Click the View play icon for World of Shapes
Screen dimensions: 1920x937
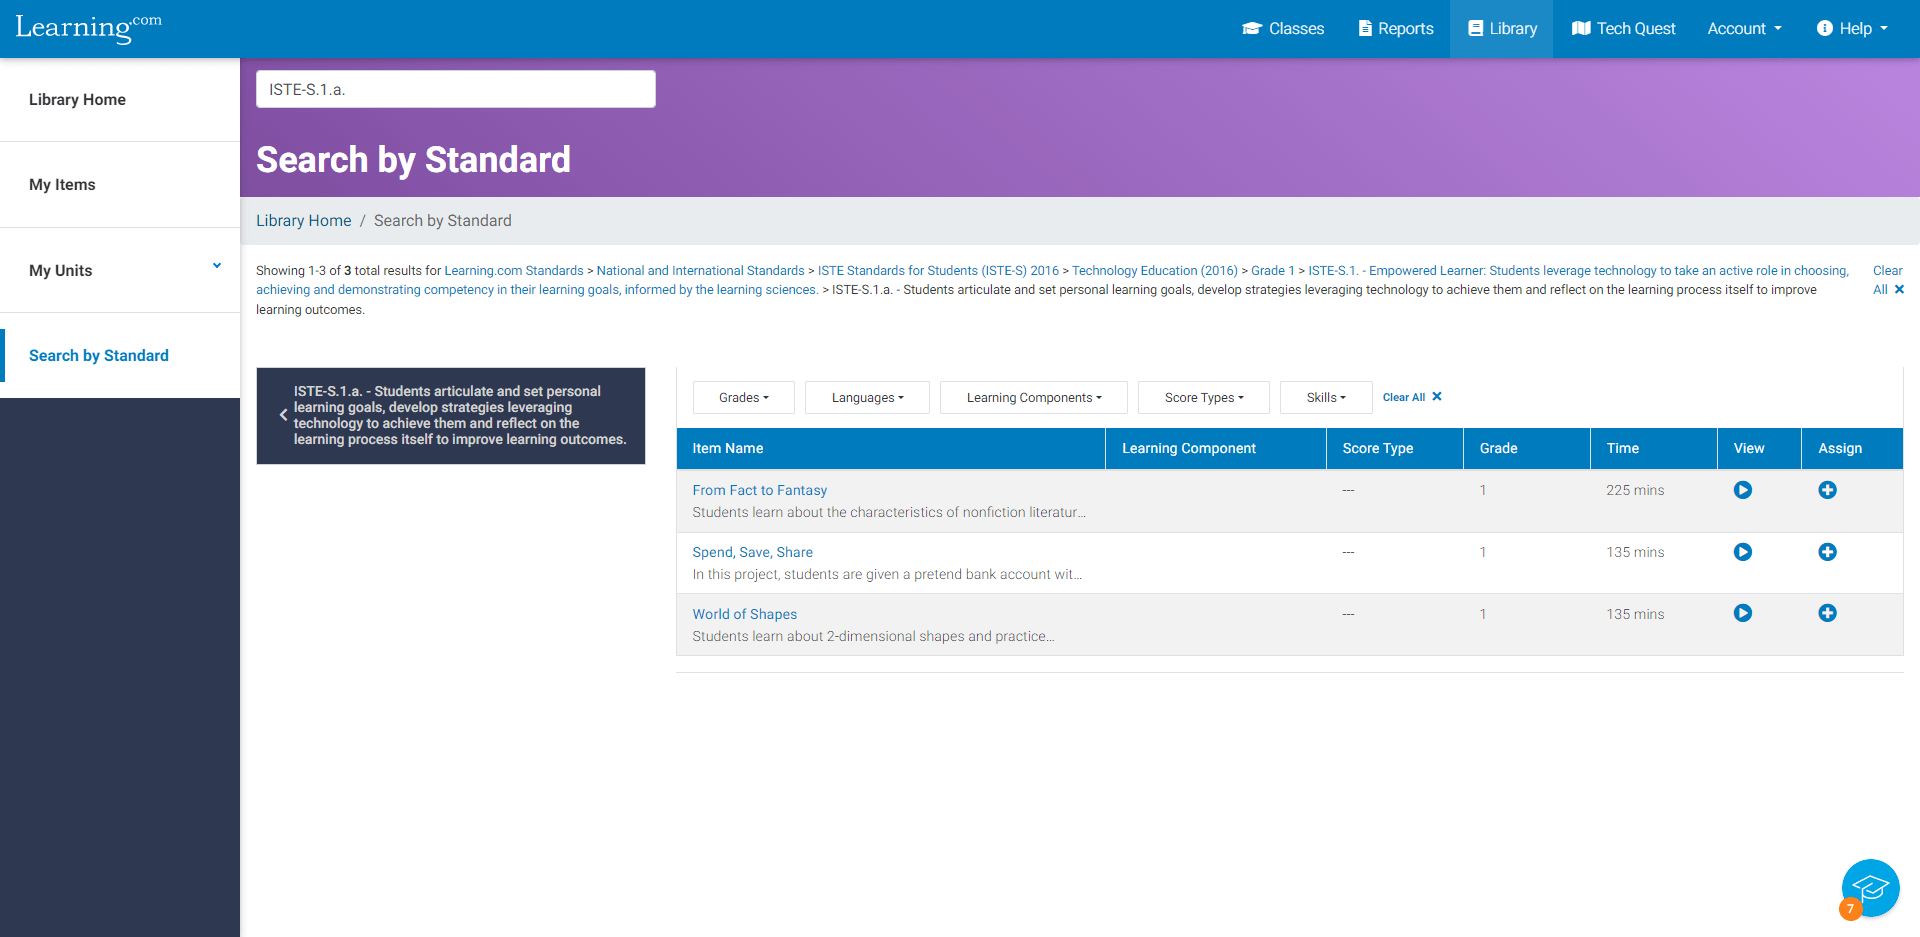(1742, 613)
